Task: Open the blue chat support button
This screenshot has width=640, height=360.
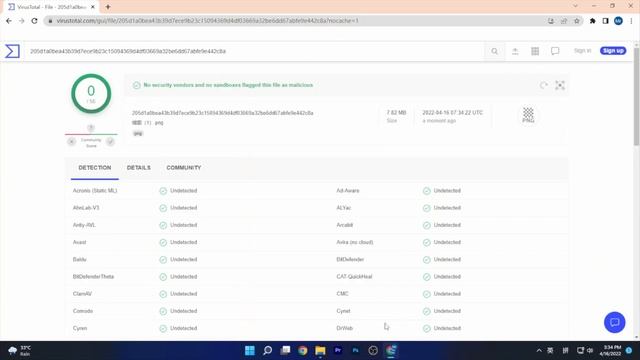Action: pos(614,322)
